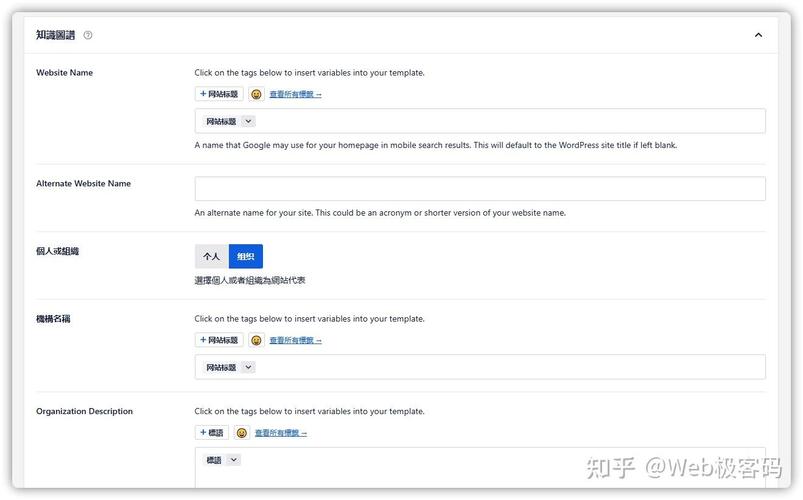Screen dimensions: 803x500
Task: Select the 组织 option
Action: pos(246,256)
